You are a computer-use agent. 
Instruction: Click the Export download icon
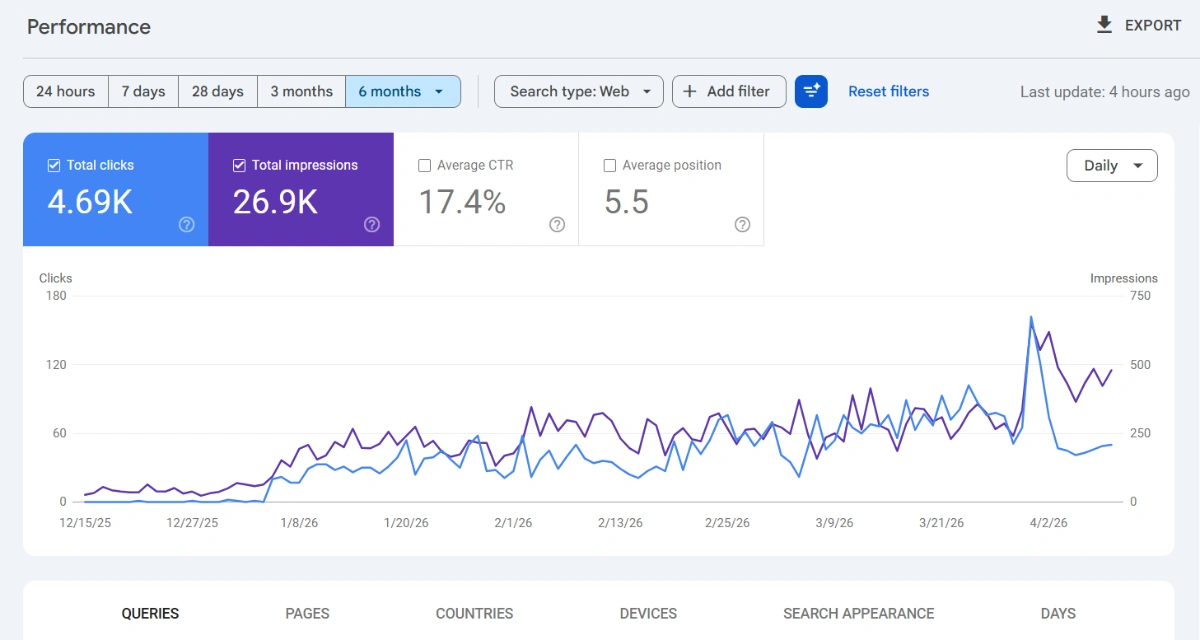tap(1104, 25)
